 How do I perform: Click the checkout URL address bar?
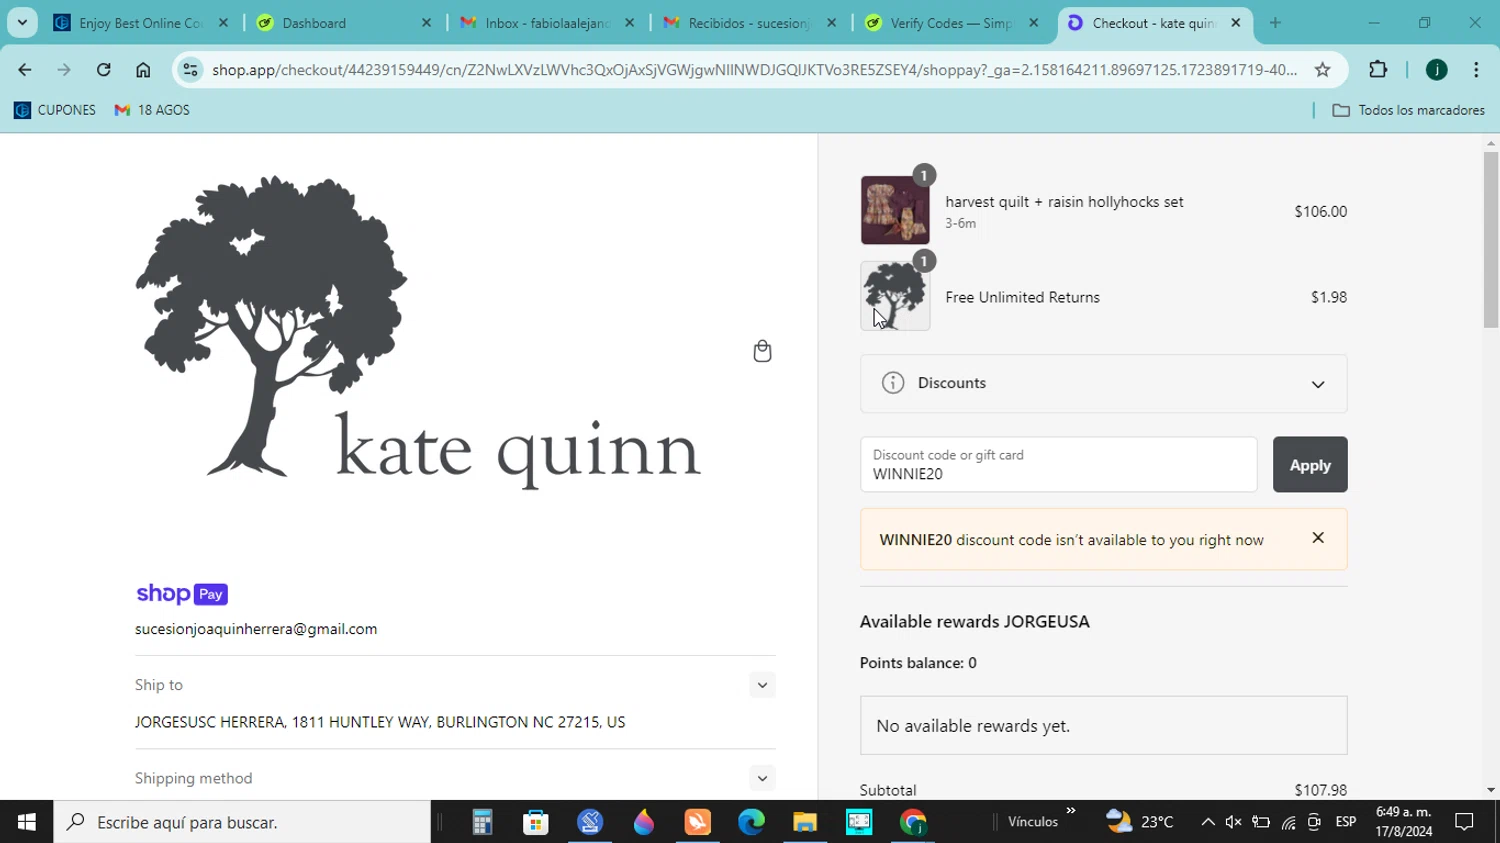(x=754, y=69)
